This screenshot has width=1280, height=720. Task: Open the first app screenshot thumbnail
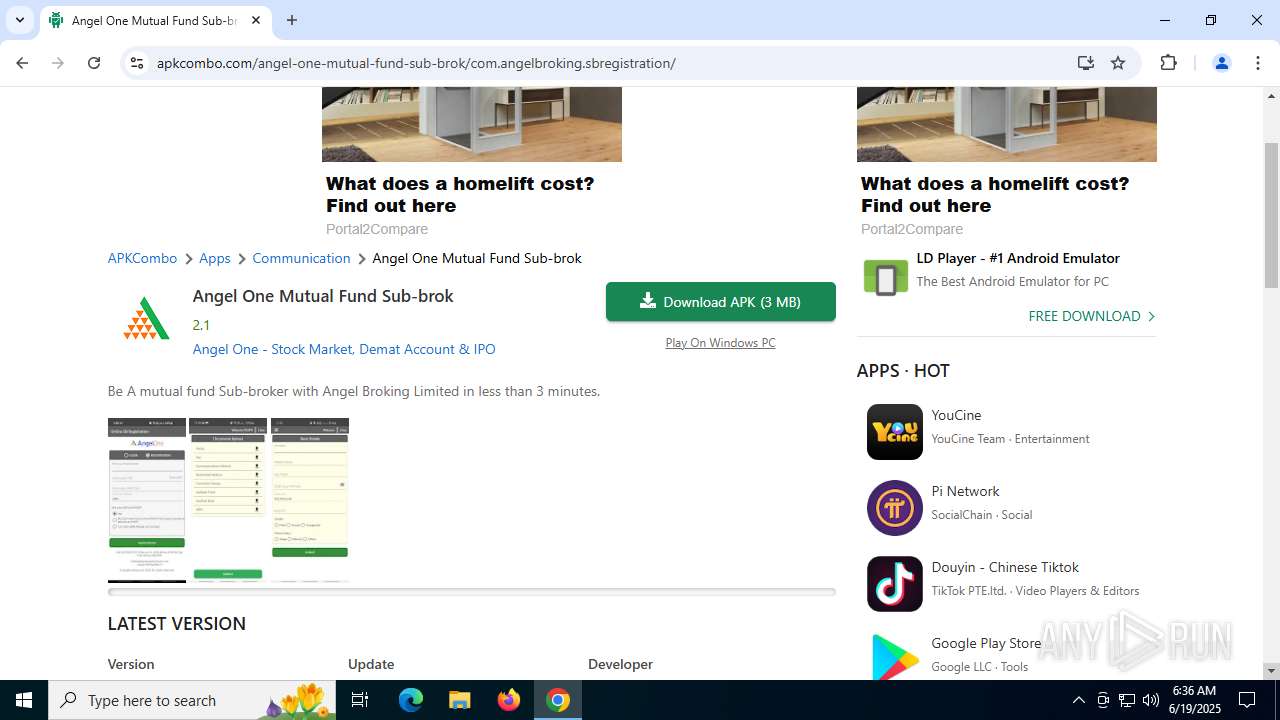tap(147, 500)
